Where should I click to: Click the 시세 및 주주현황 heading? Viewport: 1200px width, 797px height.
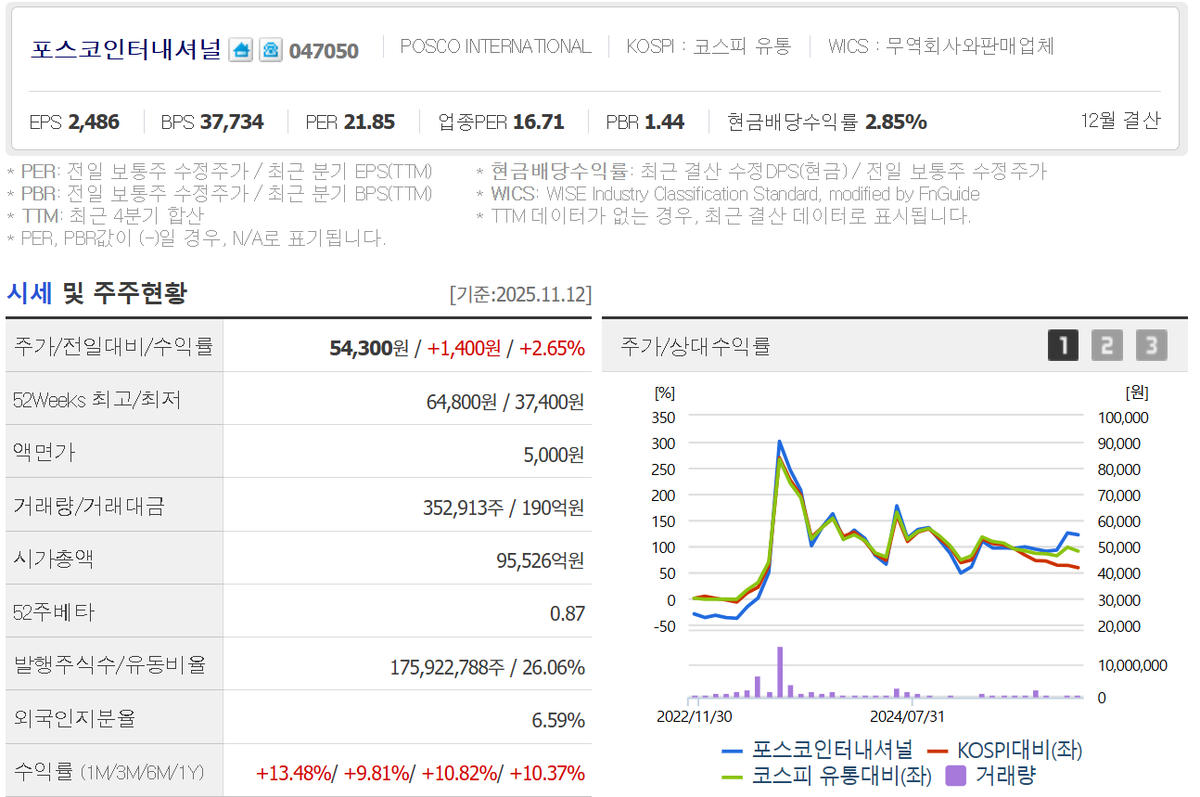click(97, 293)
